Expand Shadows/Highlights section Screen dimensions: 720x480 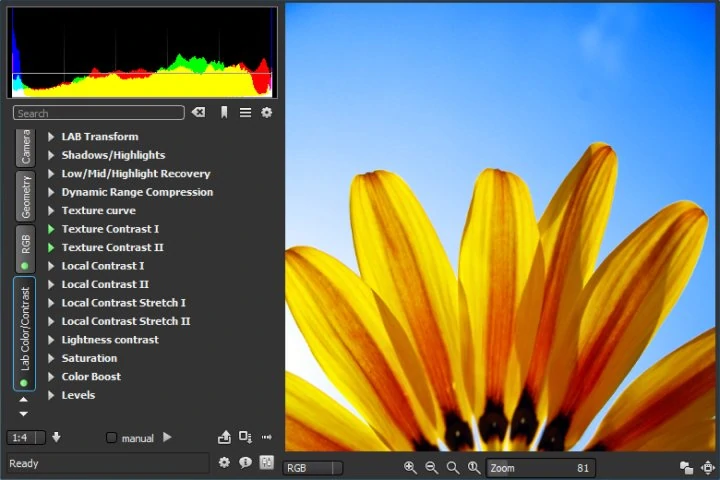coord(51,155)
